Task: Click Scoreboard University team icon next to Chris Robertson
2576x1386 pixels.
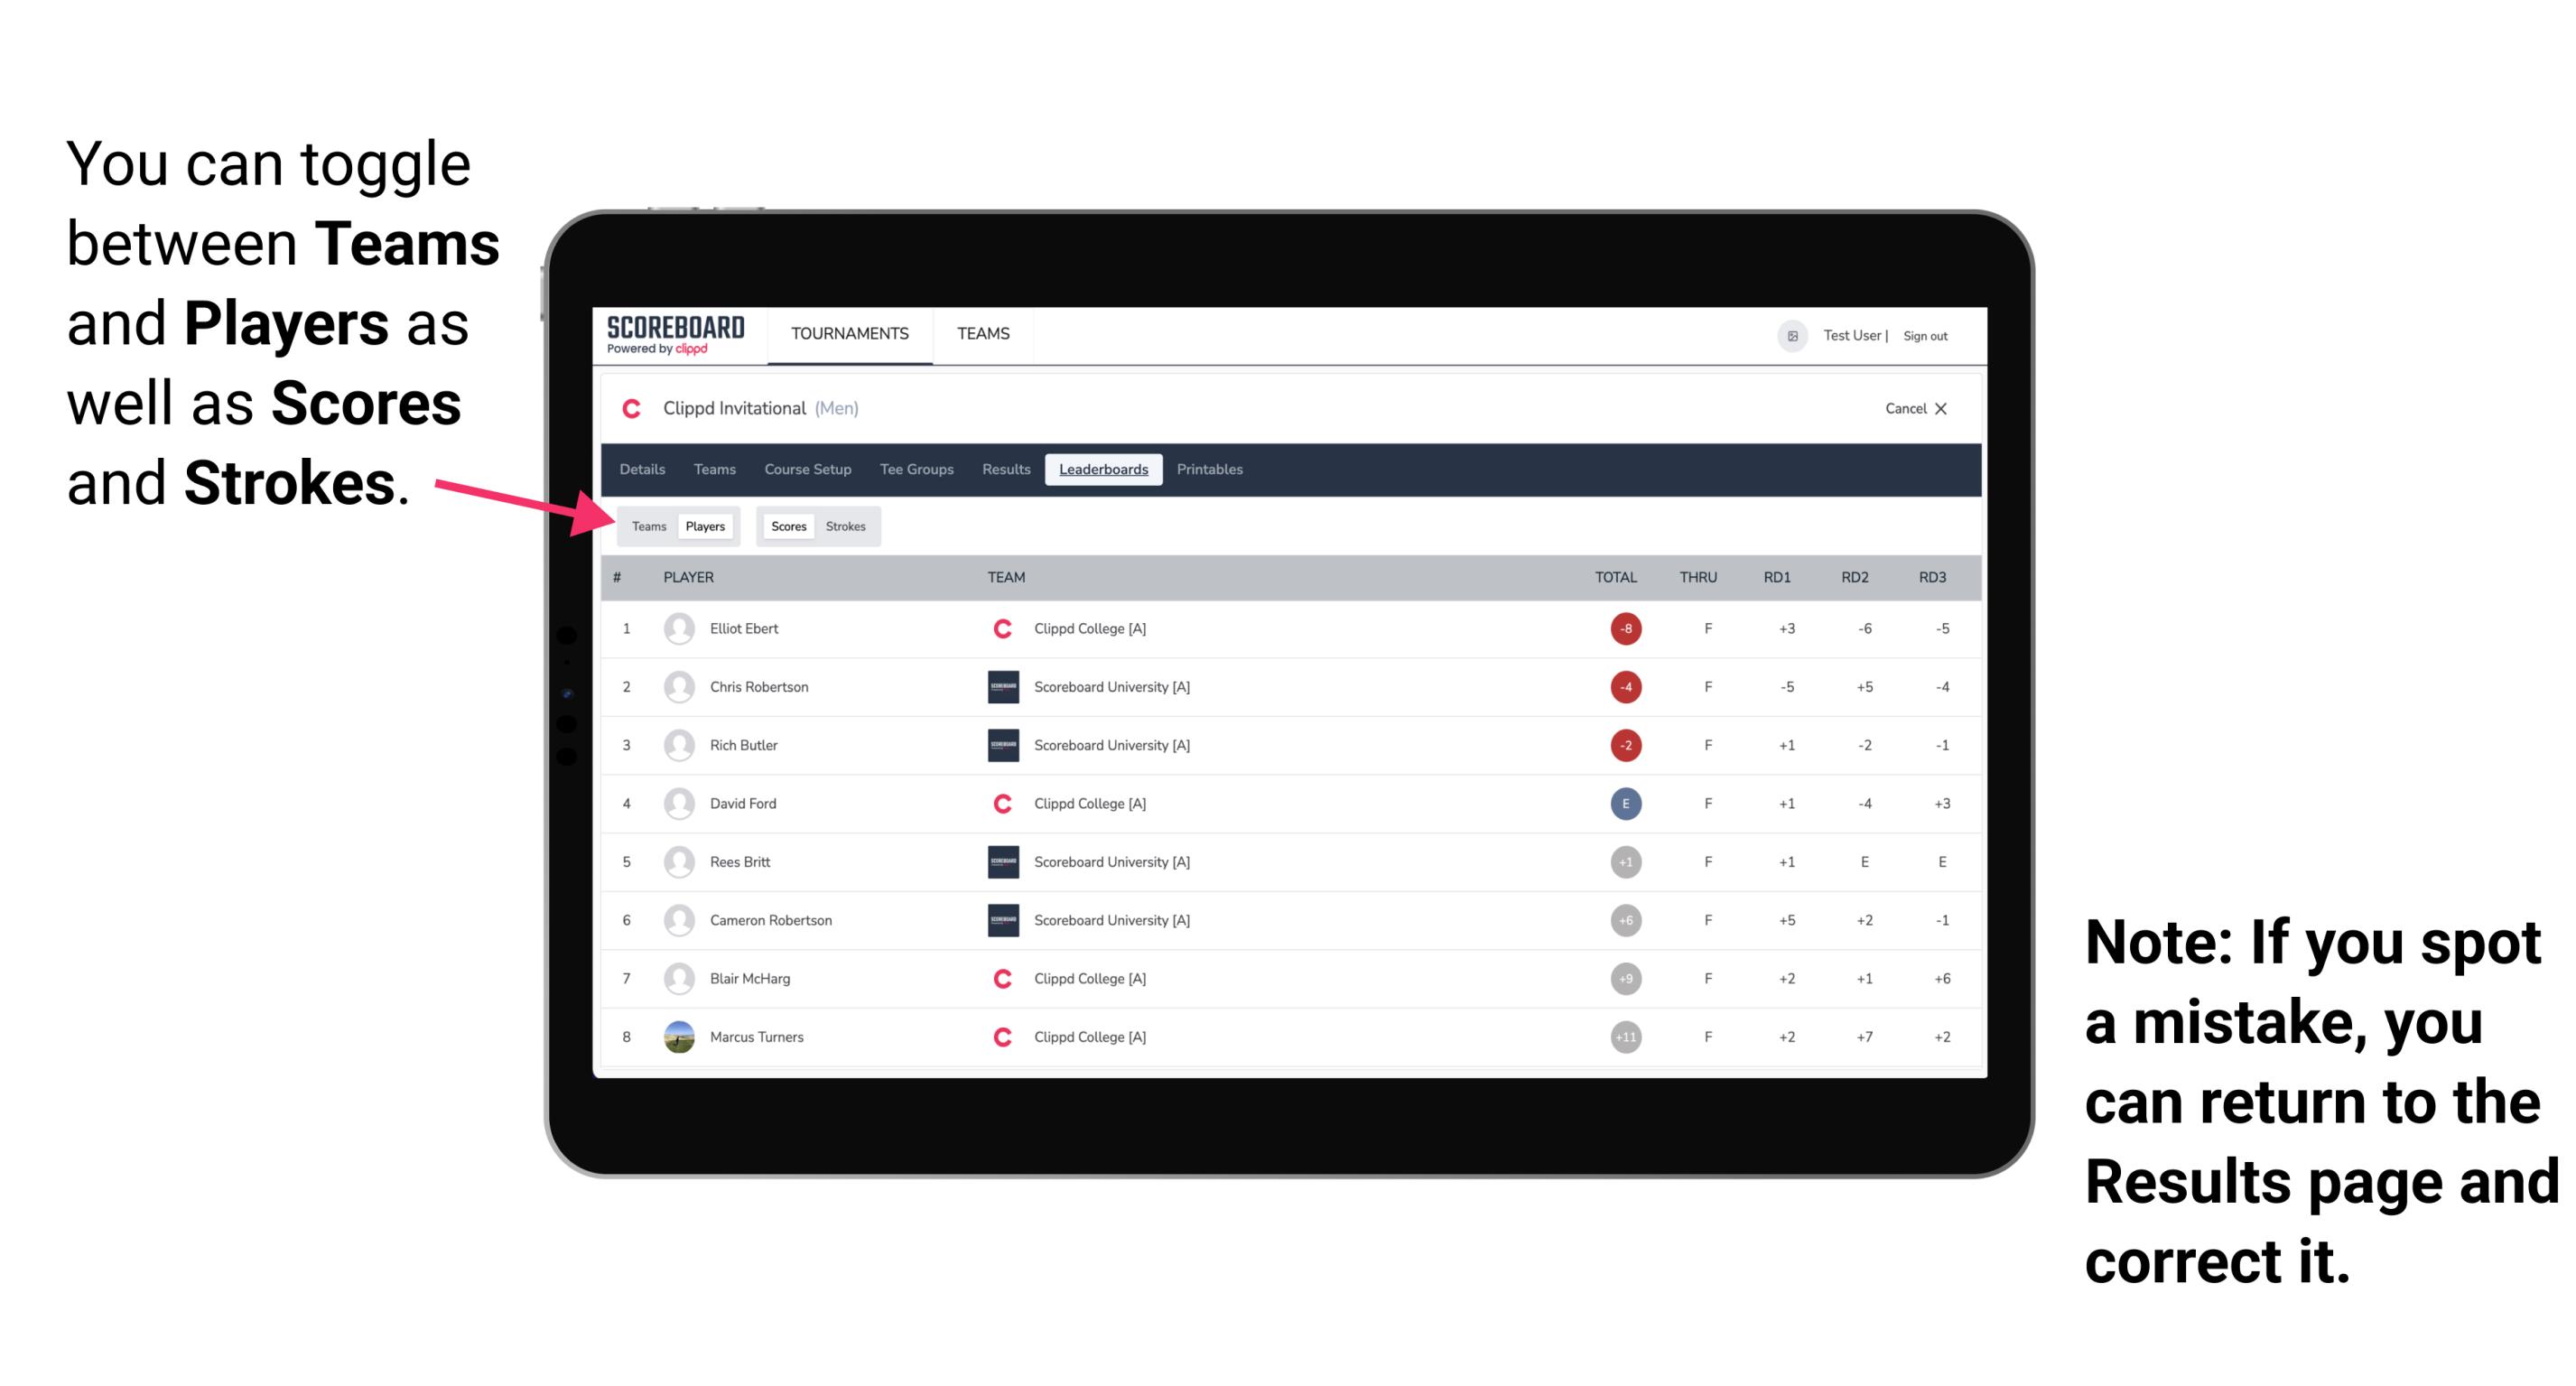Action: (998, 686)
